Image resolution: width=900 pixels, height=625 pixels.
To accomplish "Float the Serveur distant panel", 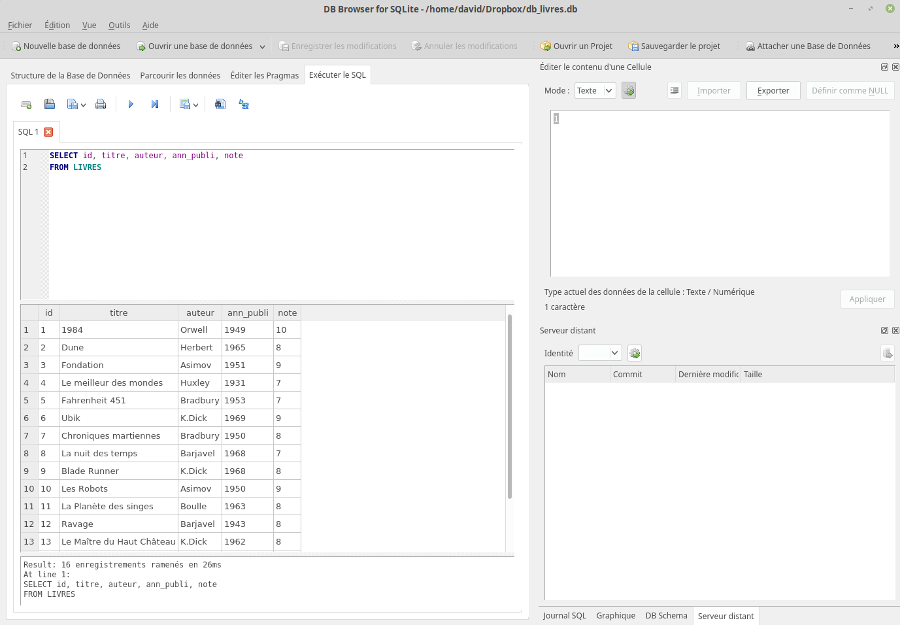I will (x=884, y=330).
